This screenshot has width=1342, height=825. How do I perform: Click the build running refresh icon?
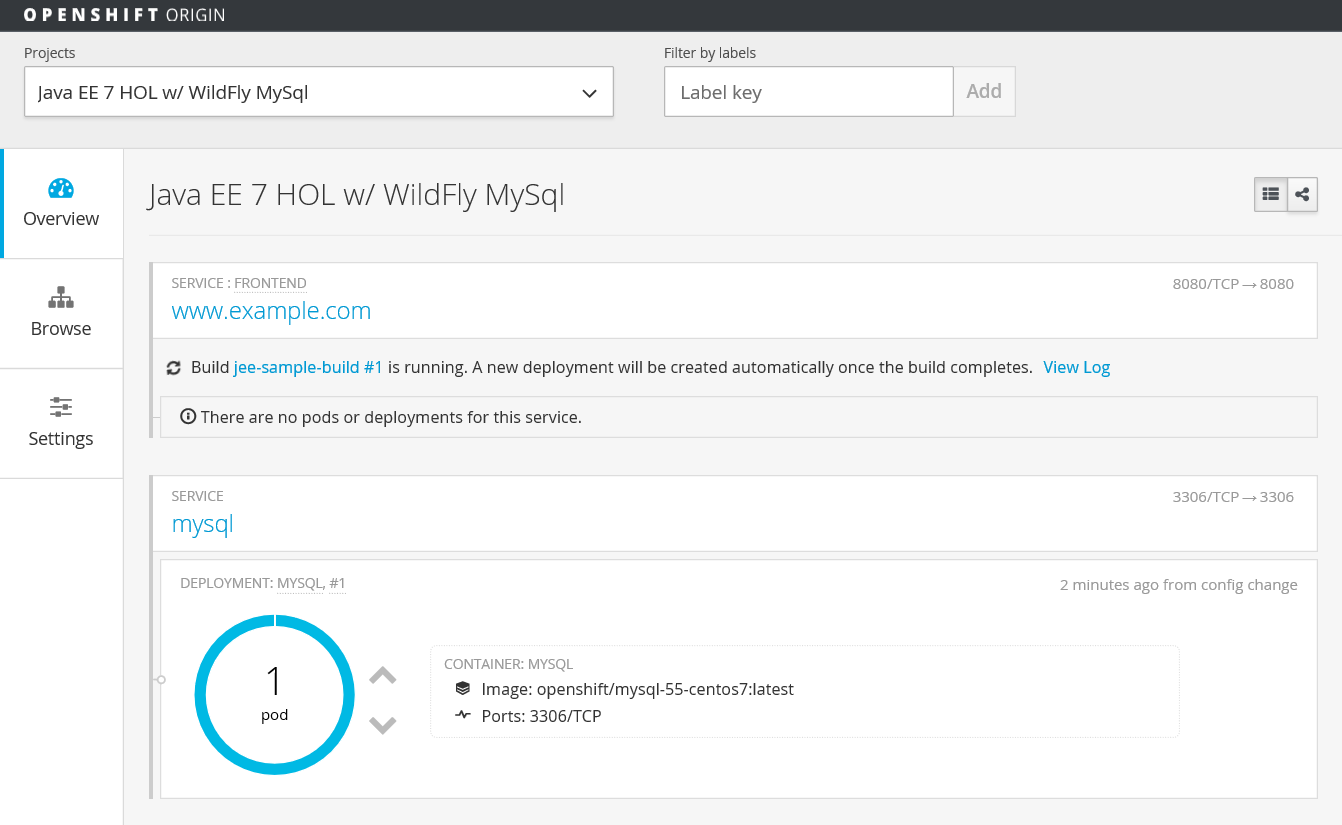click(173, 367)
